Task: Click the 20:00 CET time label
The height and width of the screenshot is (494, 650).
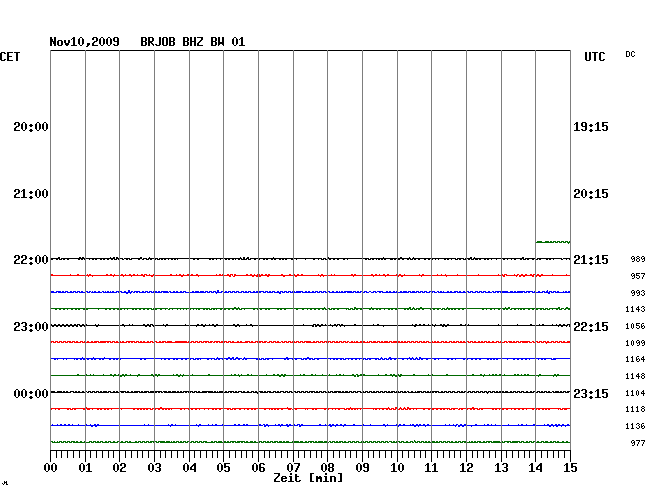Action: tap(31, 127)
